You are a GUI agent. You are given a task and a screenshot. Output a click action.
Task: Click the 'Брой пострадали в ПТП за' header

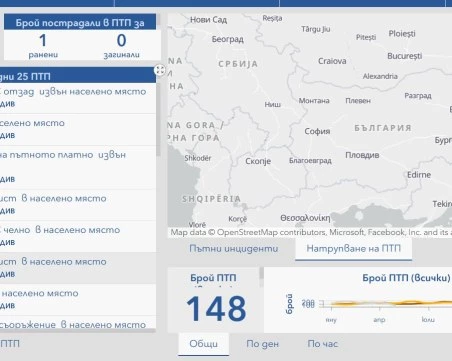click(80, 22)
